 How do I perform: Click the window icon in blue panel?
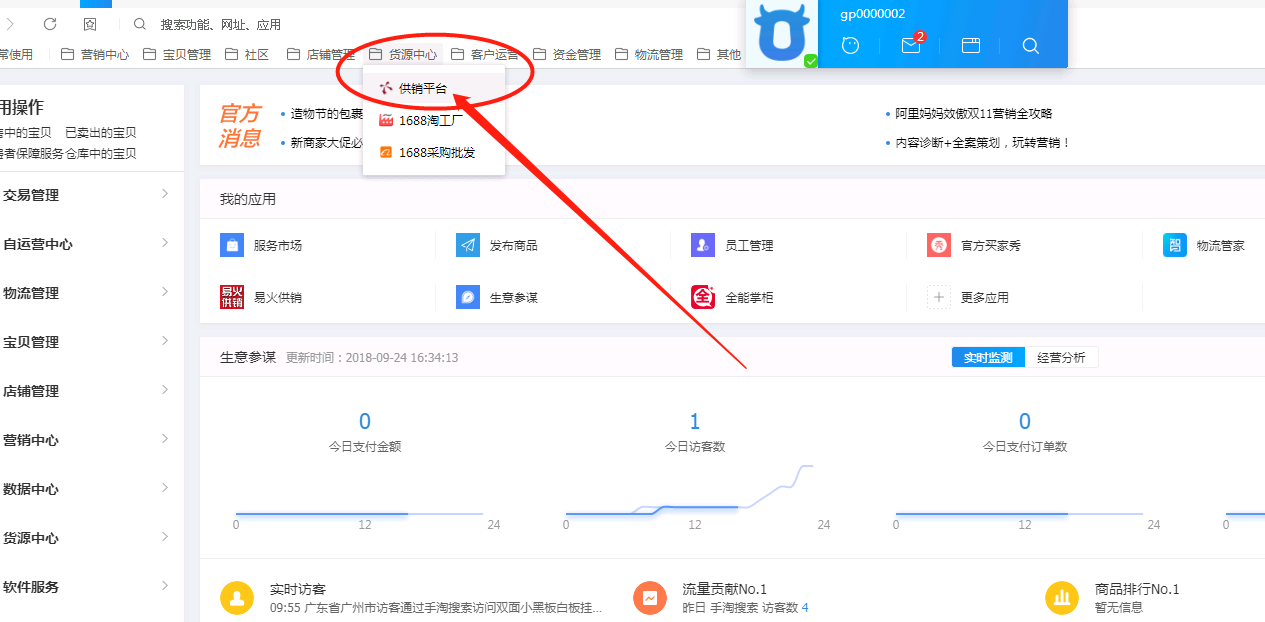click(970, 45)
